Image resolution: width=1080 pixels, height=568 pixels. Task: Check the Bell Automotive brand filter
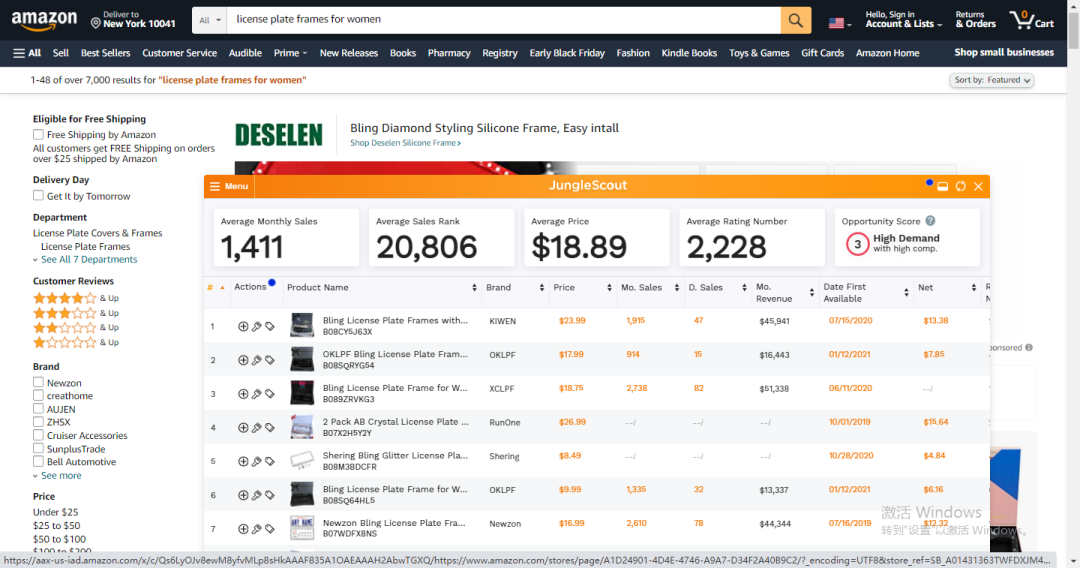(39, 461)
